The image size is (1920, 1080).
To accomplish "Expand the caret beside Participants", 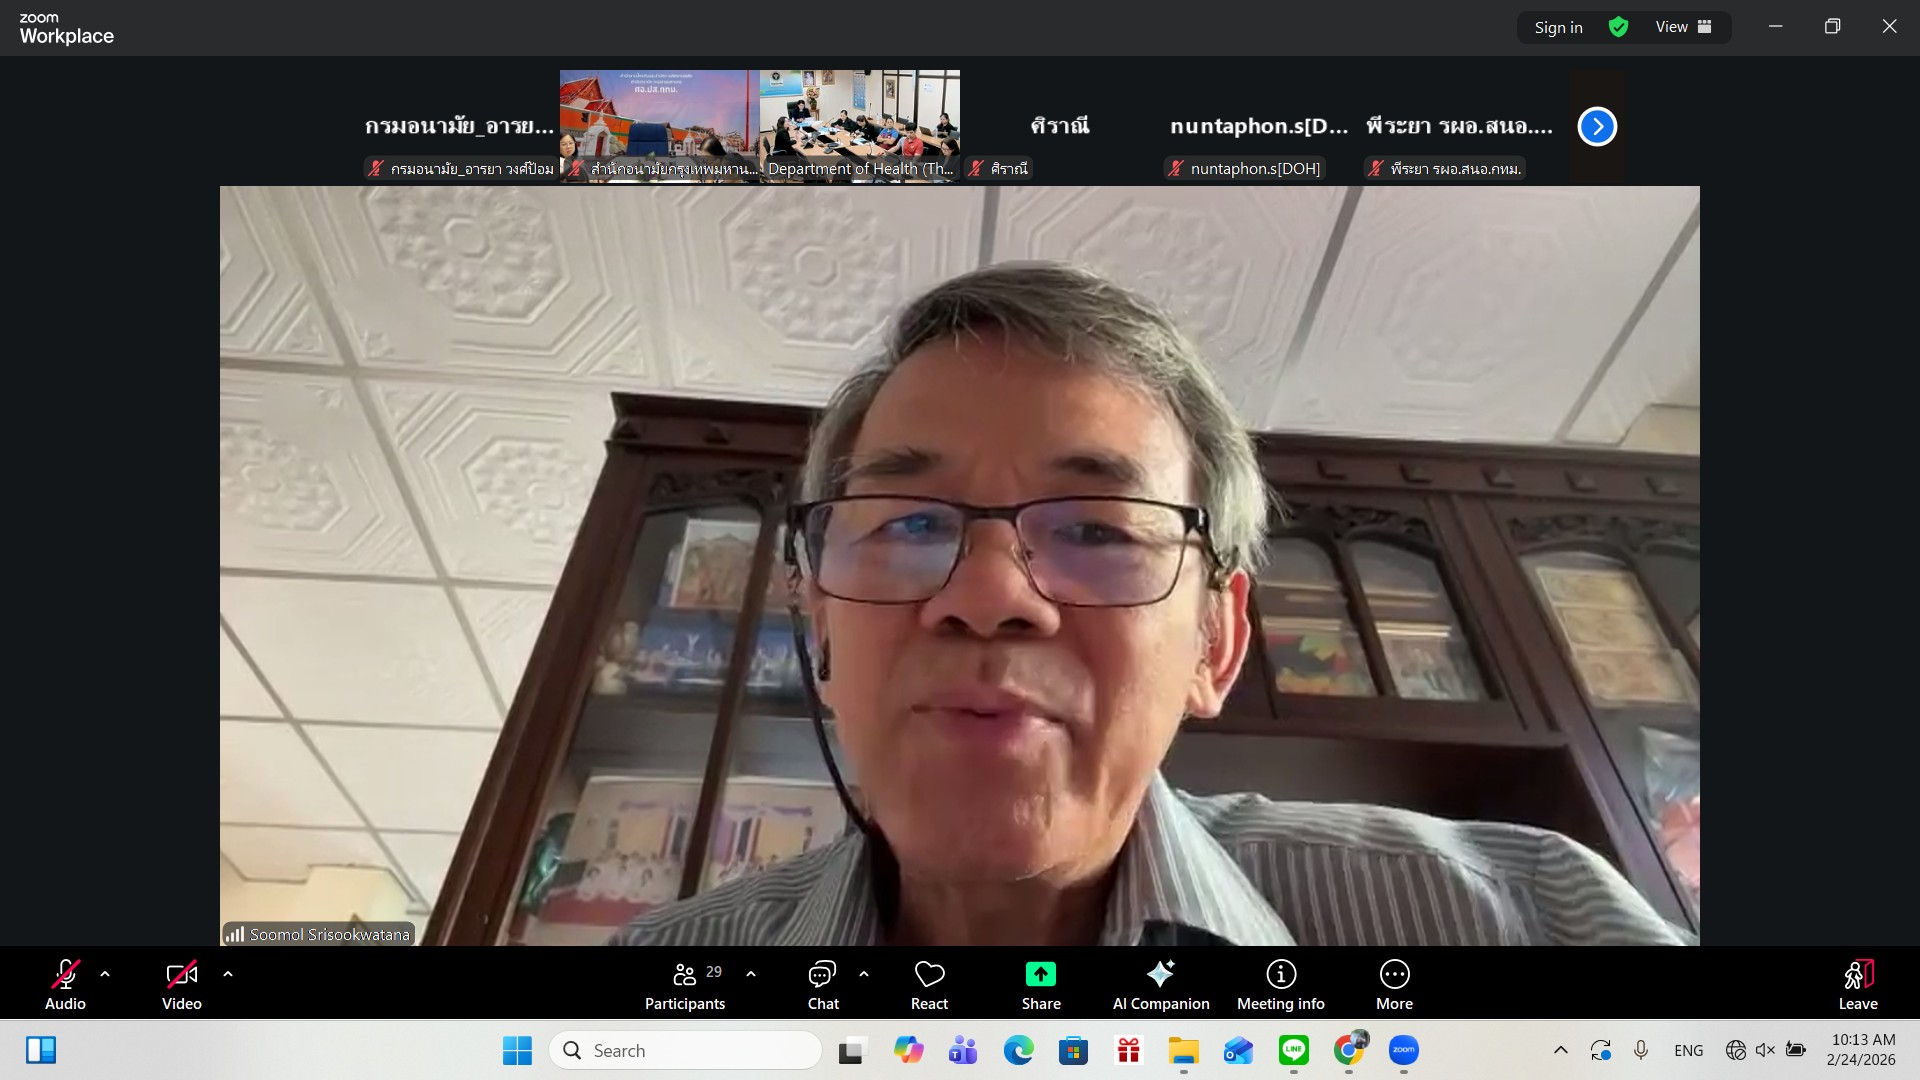I will [751, 973].
